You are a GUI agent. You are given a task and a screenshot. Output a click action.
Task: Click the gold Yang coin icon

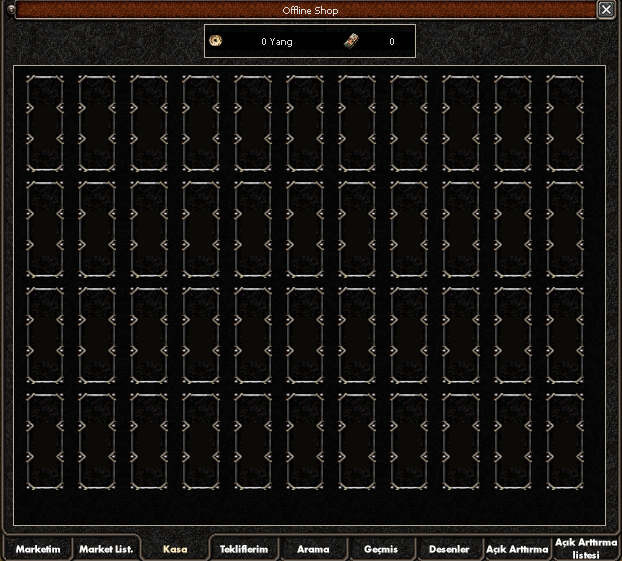coord(216,41)
